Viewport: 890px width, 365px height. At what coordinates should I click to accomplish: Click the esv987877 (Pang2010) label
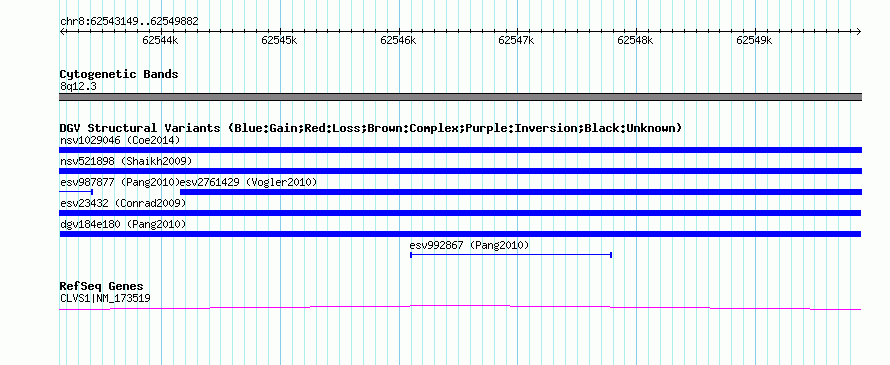pos(119,182)
